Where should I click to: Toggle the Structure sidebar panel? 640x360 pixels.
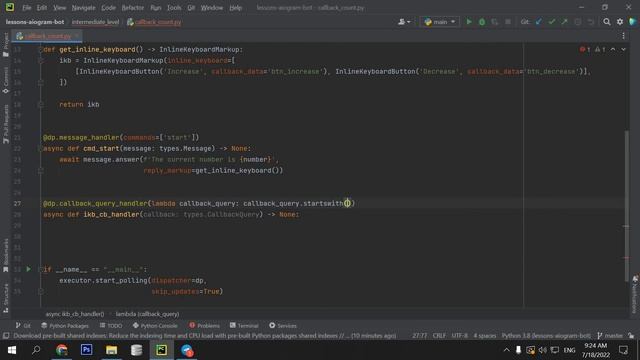tap(6, 298)
